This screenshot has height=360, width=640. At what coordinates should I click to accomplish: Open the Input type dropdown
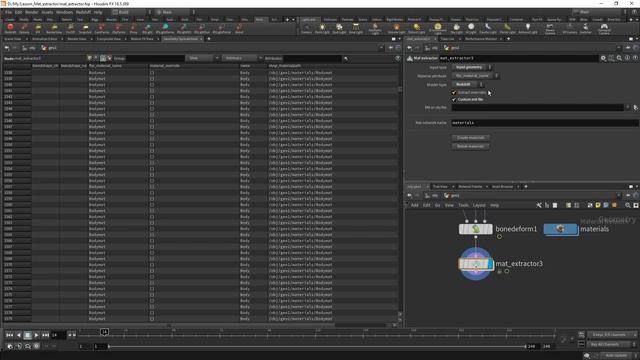point(471,67)
